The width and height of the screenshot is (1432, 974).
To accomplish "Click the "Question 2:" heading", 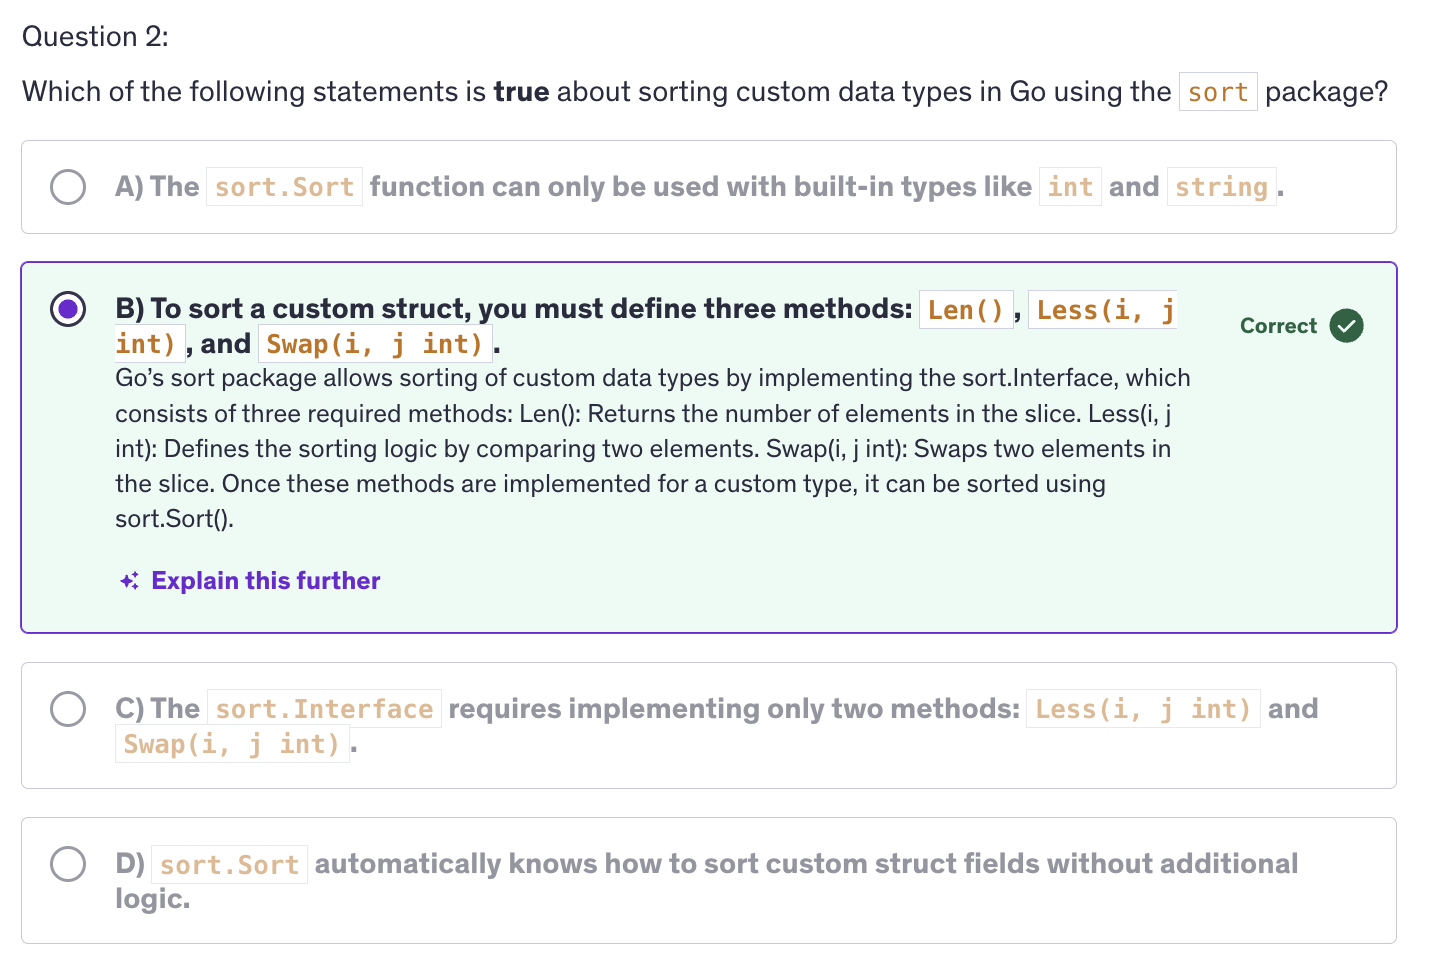I will [95, 37].
